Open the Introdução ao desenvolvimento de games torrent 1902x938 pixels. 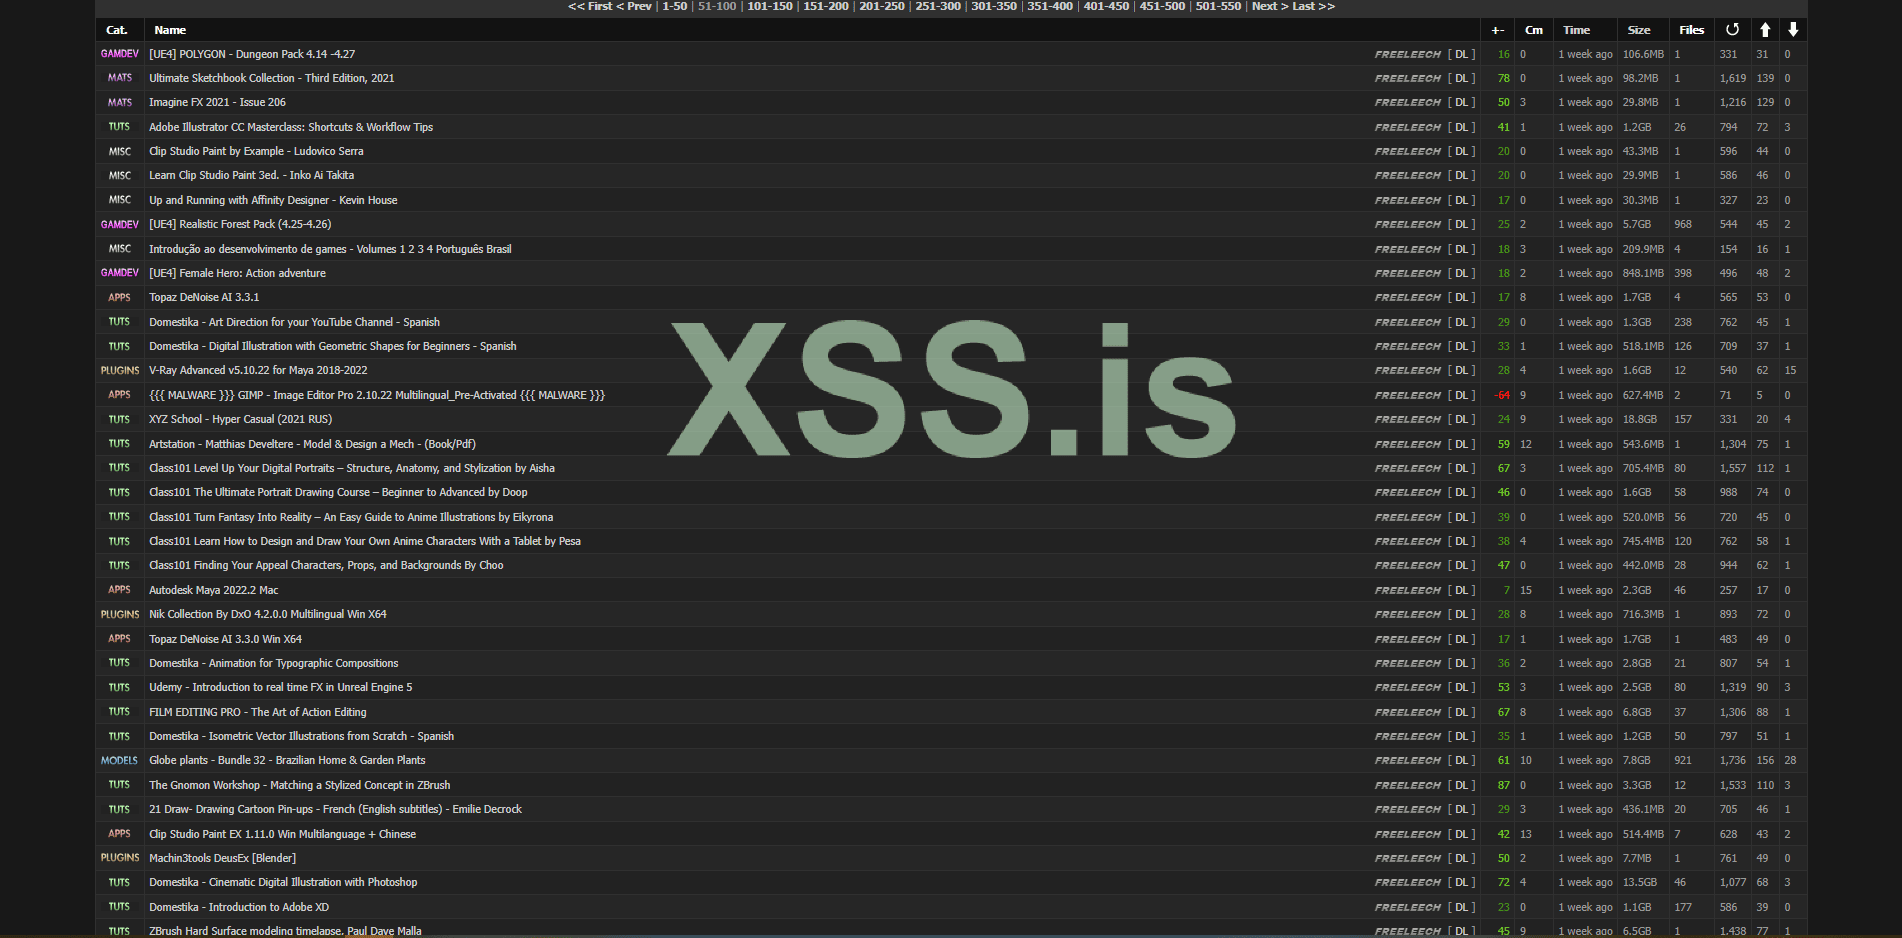[x=330, y=249]
